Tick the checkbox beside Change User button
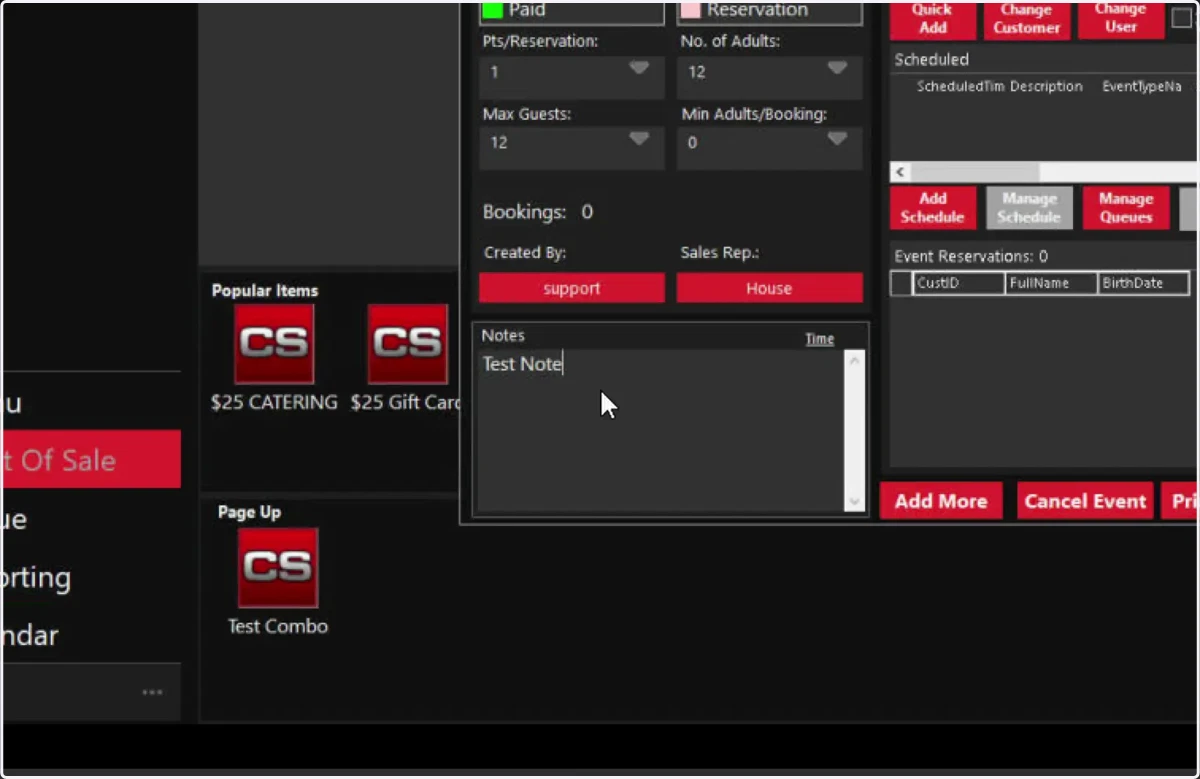 click(x=1181, y=18)
